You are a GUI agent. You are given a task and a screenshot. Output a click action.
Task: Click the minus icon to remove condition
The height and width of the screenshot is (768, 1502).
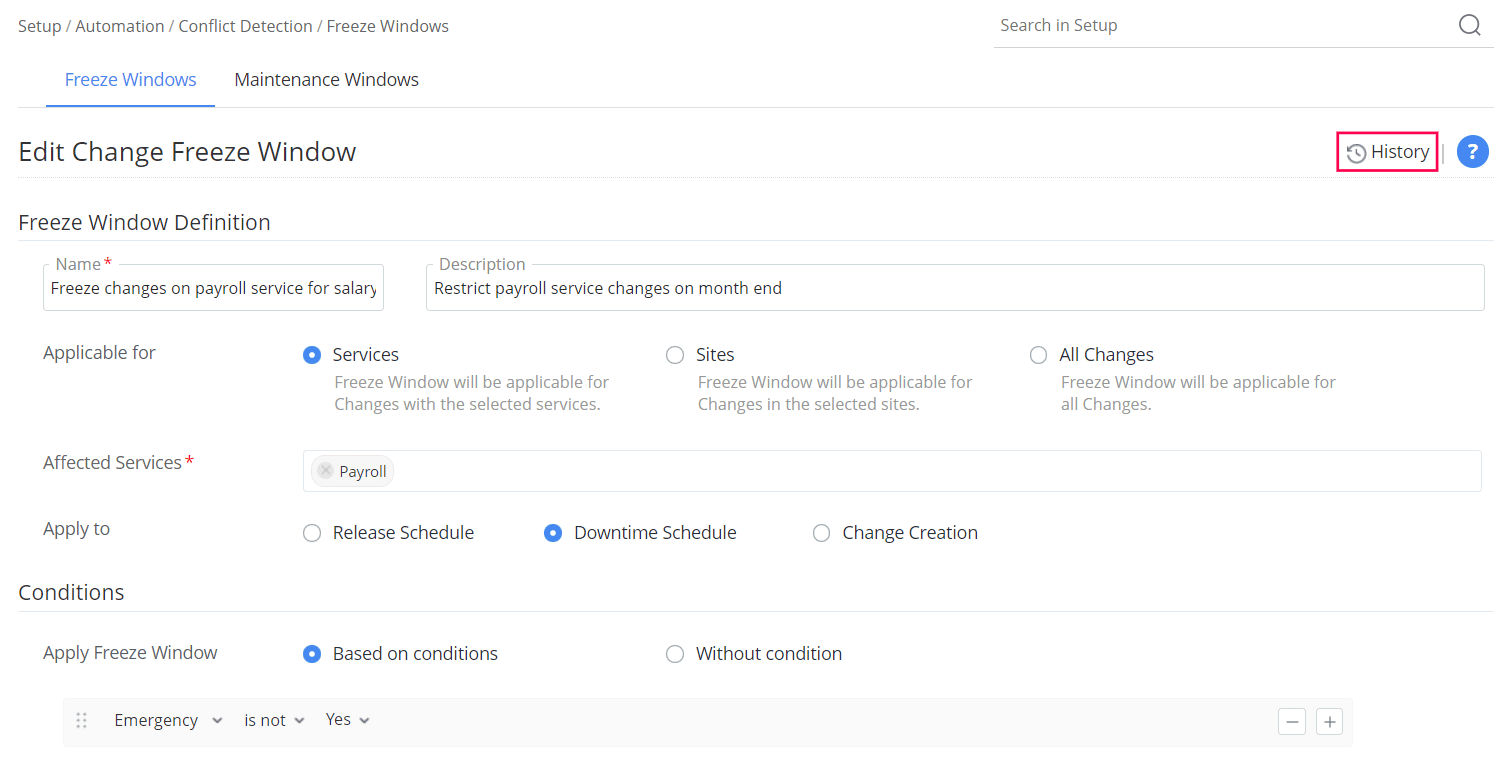(1292, 722)
